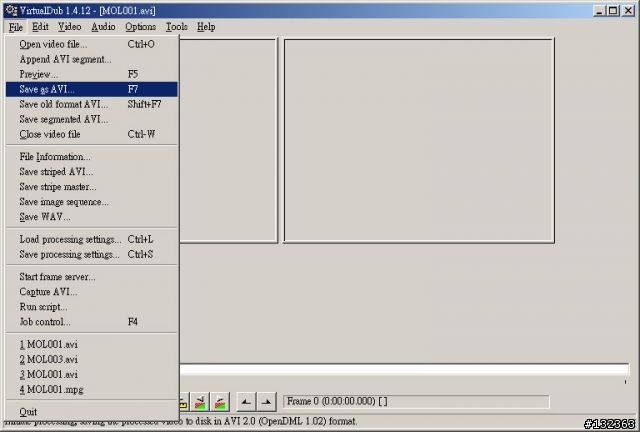Choose Preview... from File menu
This screenshot has height=432, width=640.
point(92,74)
